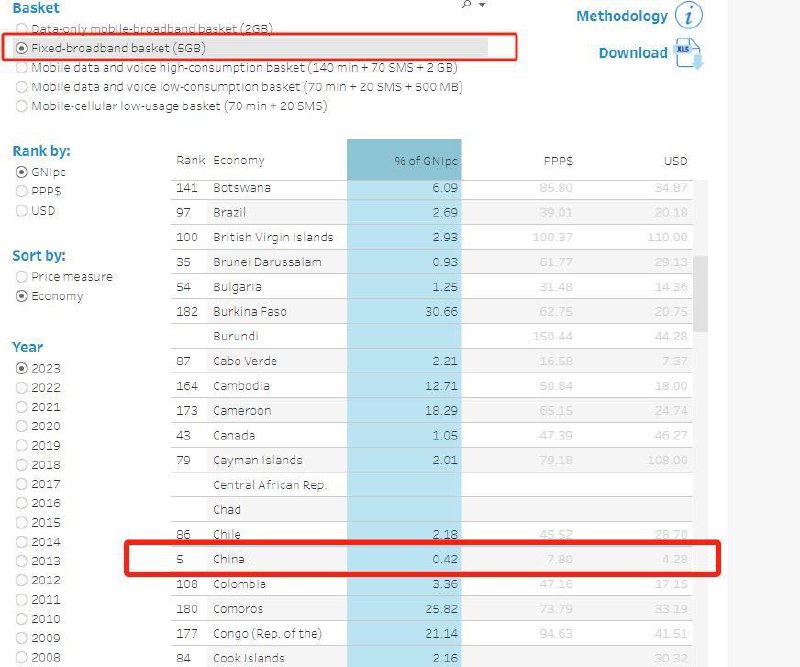
Task: Open the Methodology info icon
Action: (x=688, y=15)
